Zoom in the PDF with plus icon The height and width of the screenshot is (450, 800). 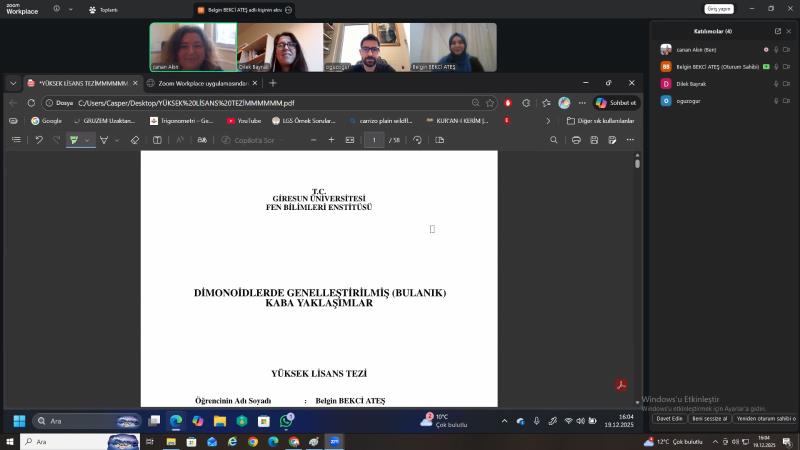pyautogui.click(x=331, y=140)
